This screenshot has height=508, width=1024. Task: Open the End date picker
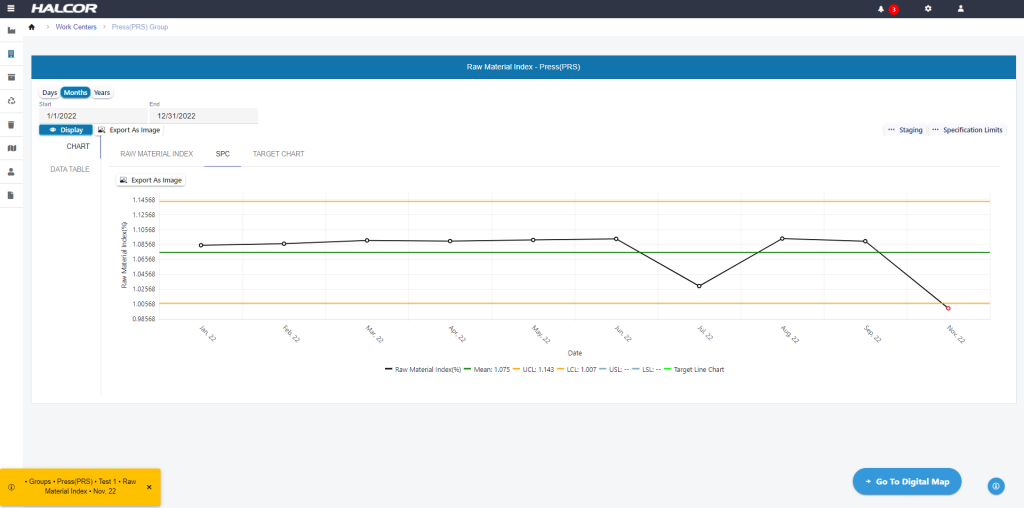(203, 116)
